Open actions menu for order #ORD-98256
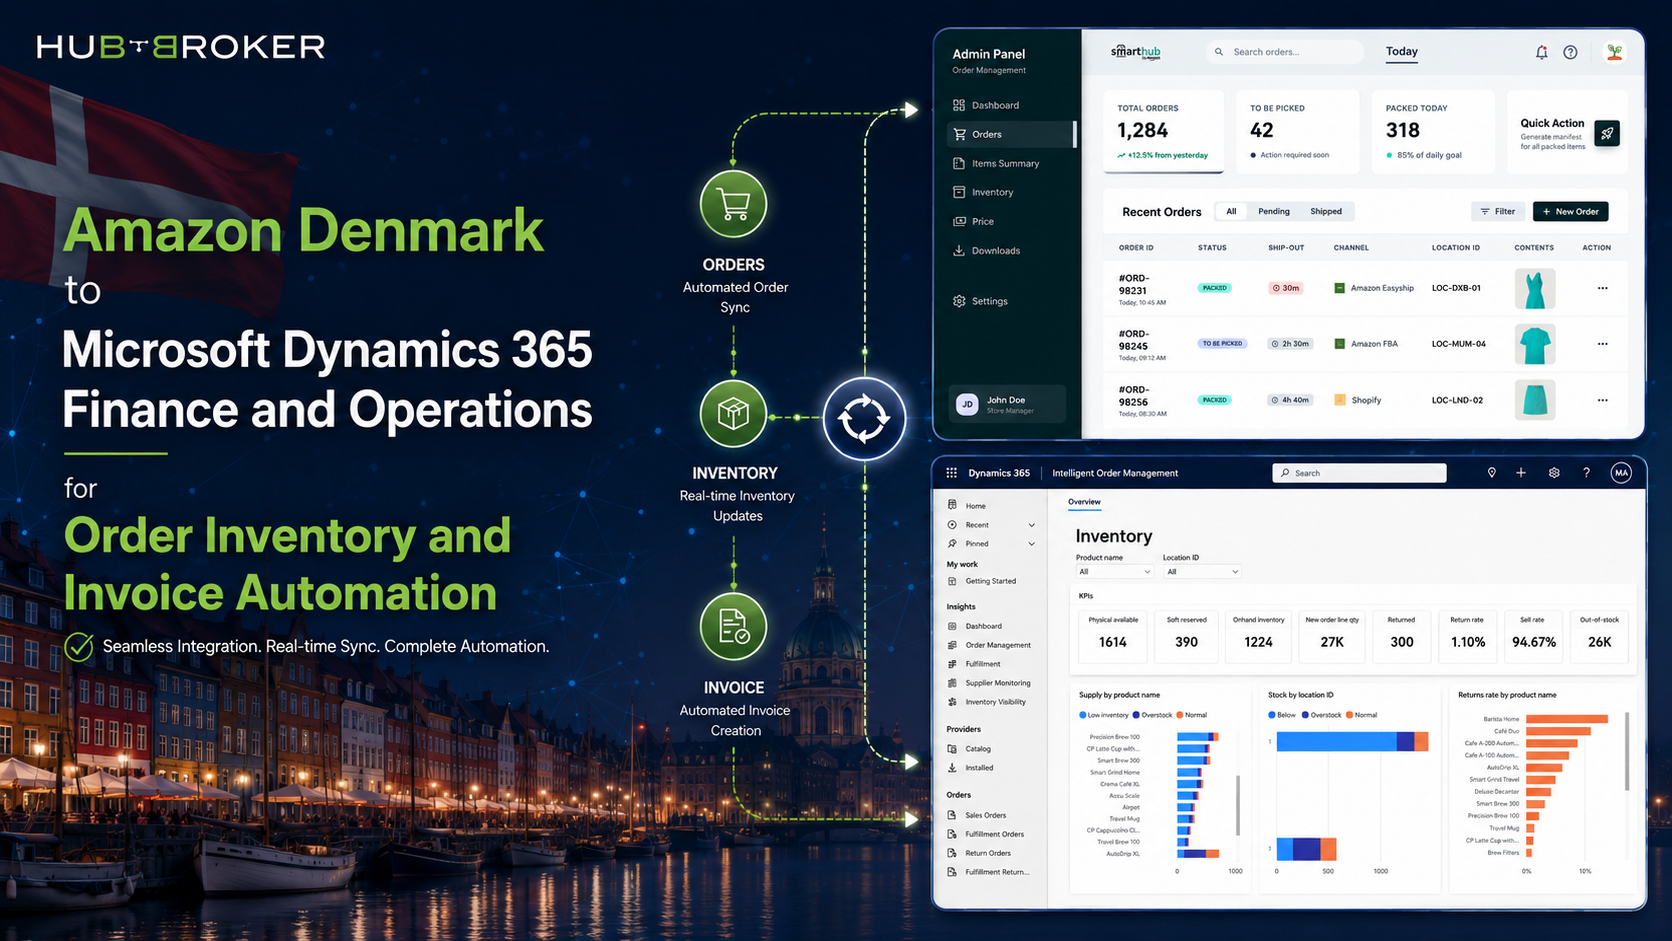This screenshot has width=1672, height=941. 1602,400
